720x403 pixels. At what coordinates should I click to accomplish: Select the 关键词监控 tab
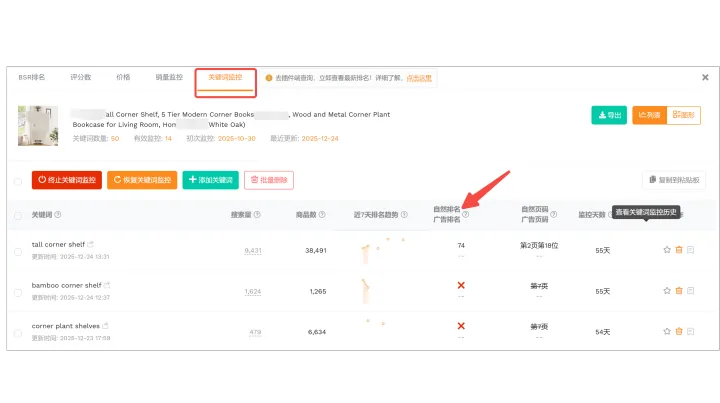225,77
